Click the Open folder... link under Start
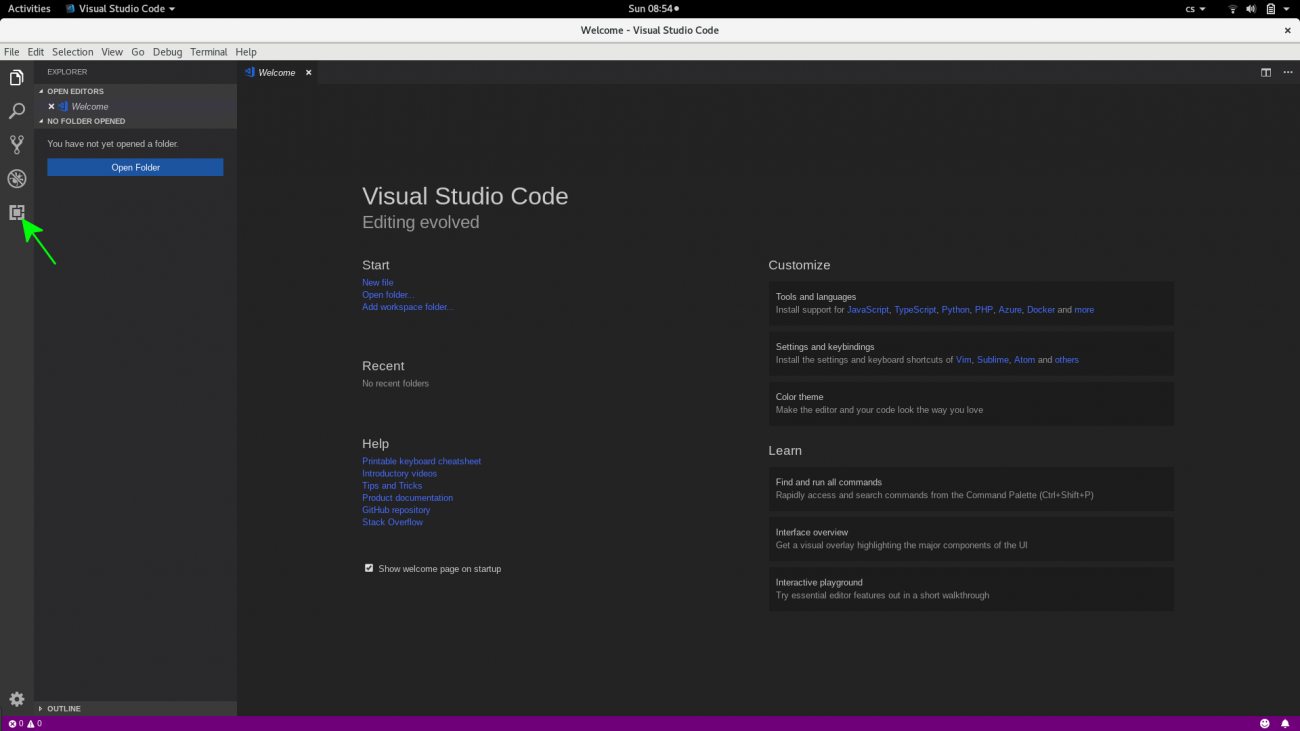 point(388,295)
